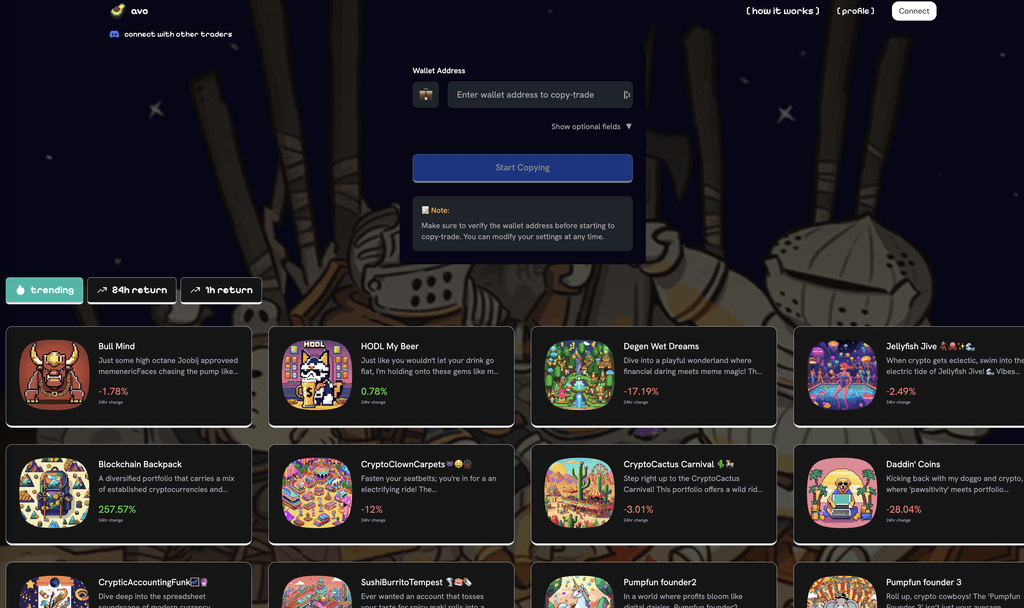Switch to the 24h return tab
This screenshot has width=1024, height=608.
pos(132,290)
